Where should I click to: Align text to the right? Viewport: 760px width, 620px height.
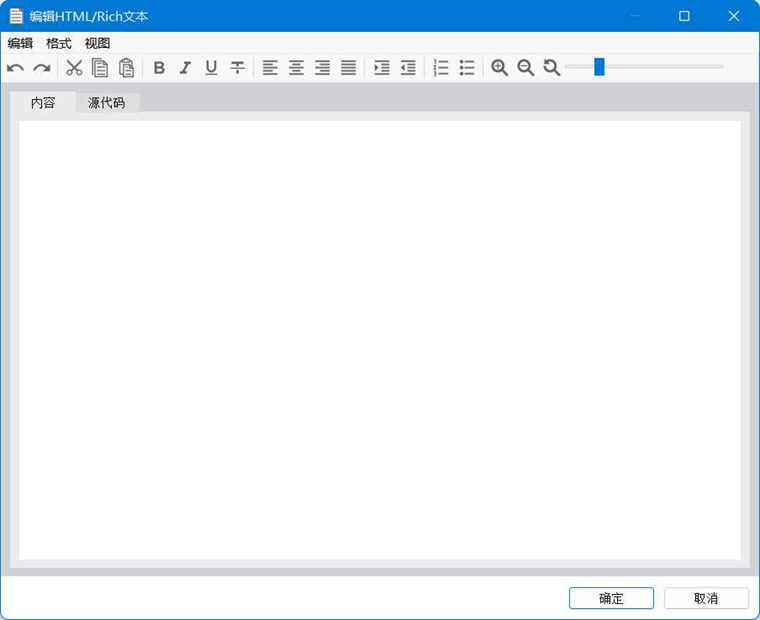322,67
